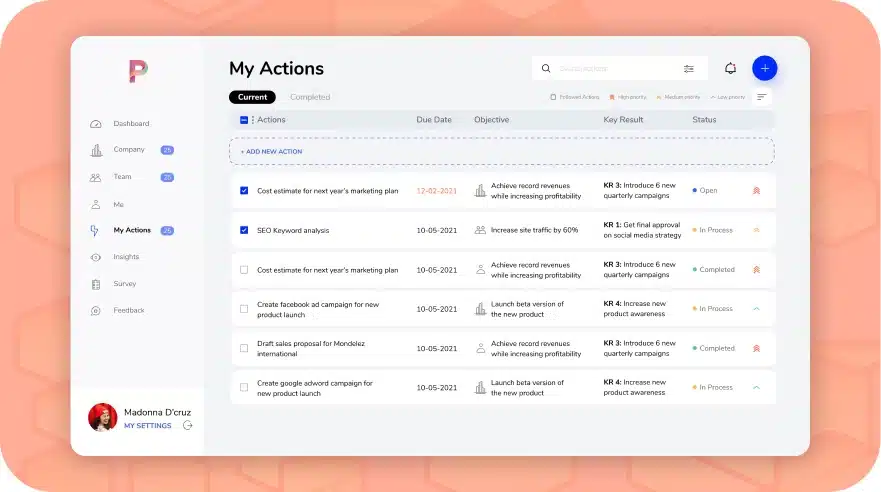The image size is (881, 492).
Task: Open Dashboard from the sidebar
Action: click(x=130, y=124)
